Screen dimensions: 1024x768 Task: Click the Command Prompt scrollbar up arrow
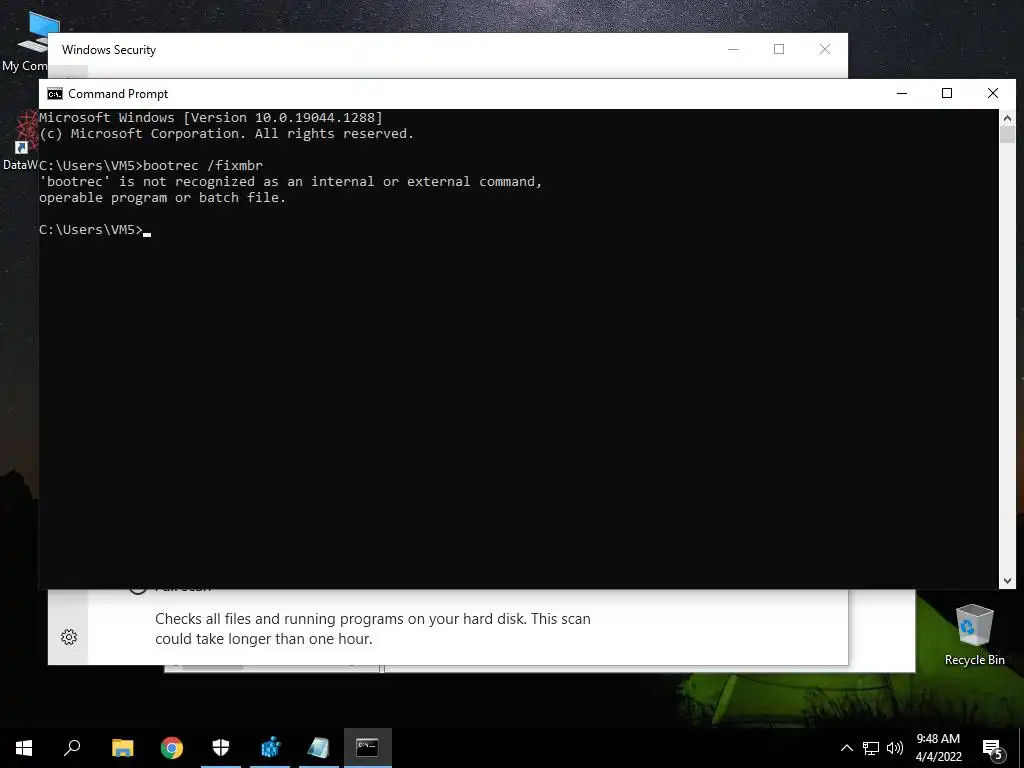pos(1007,118)
